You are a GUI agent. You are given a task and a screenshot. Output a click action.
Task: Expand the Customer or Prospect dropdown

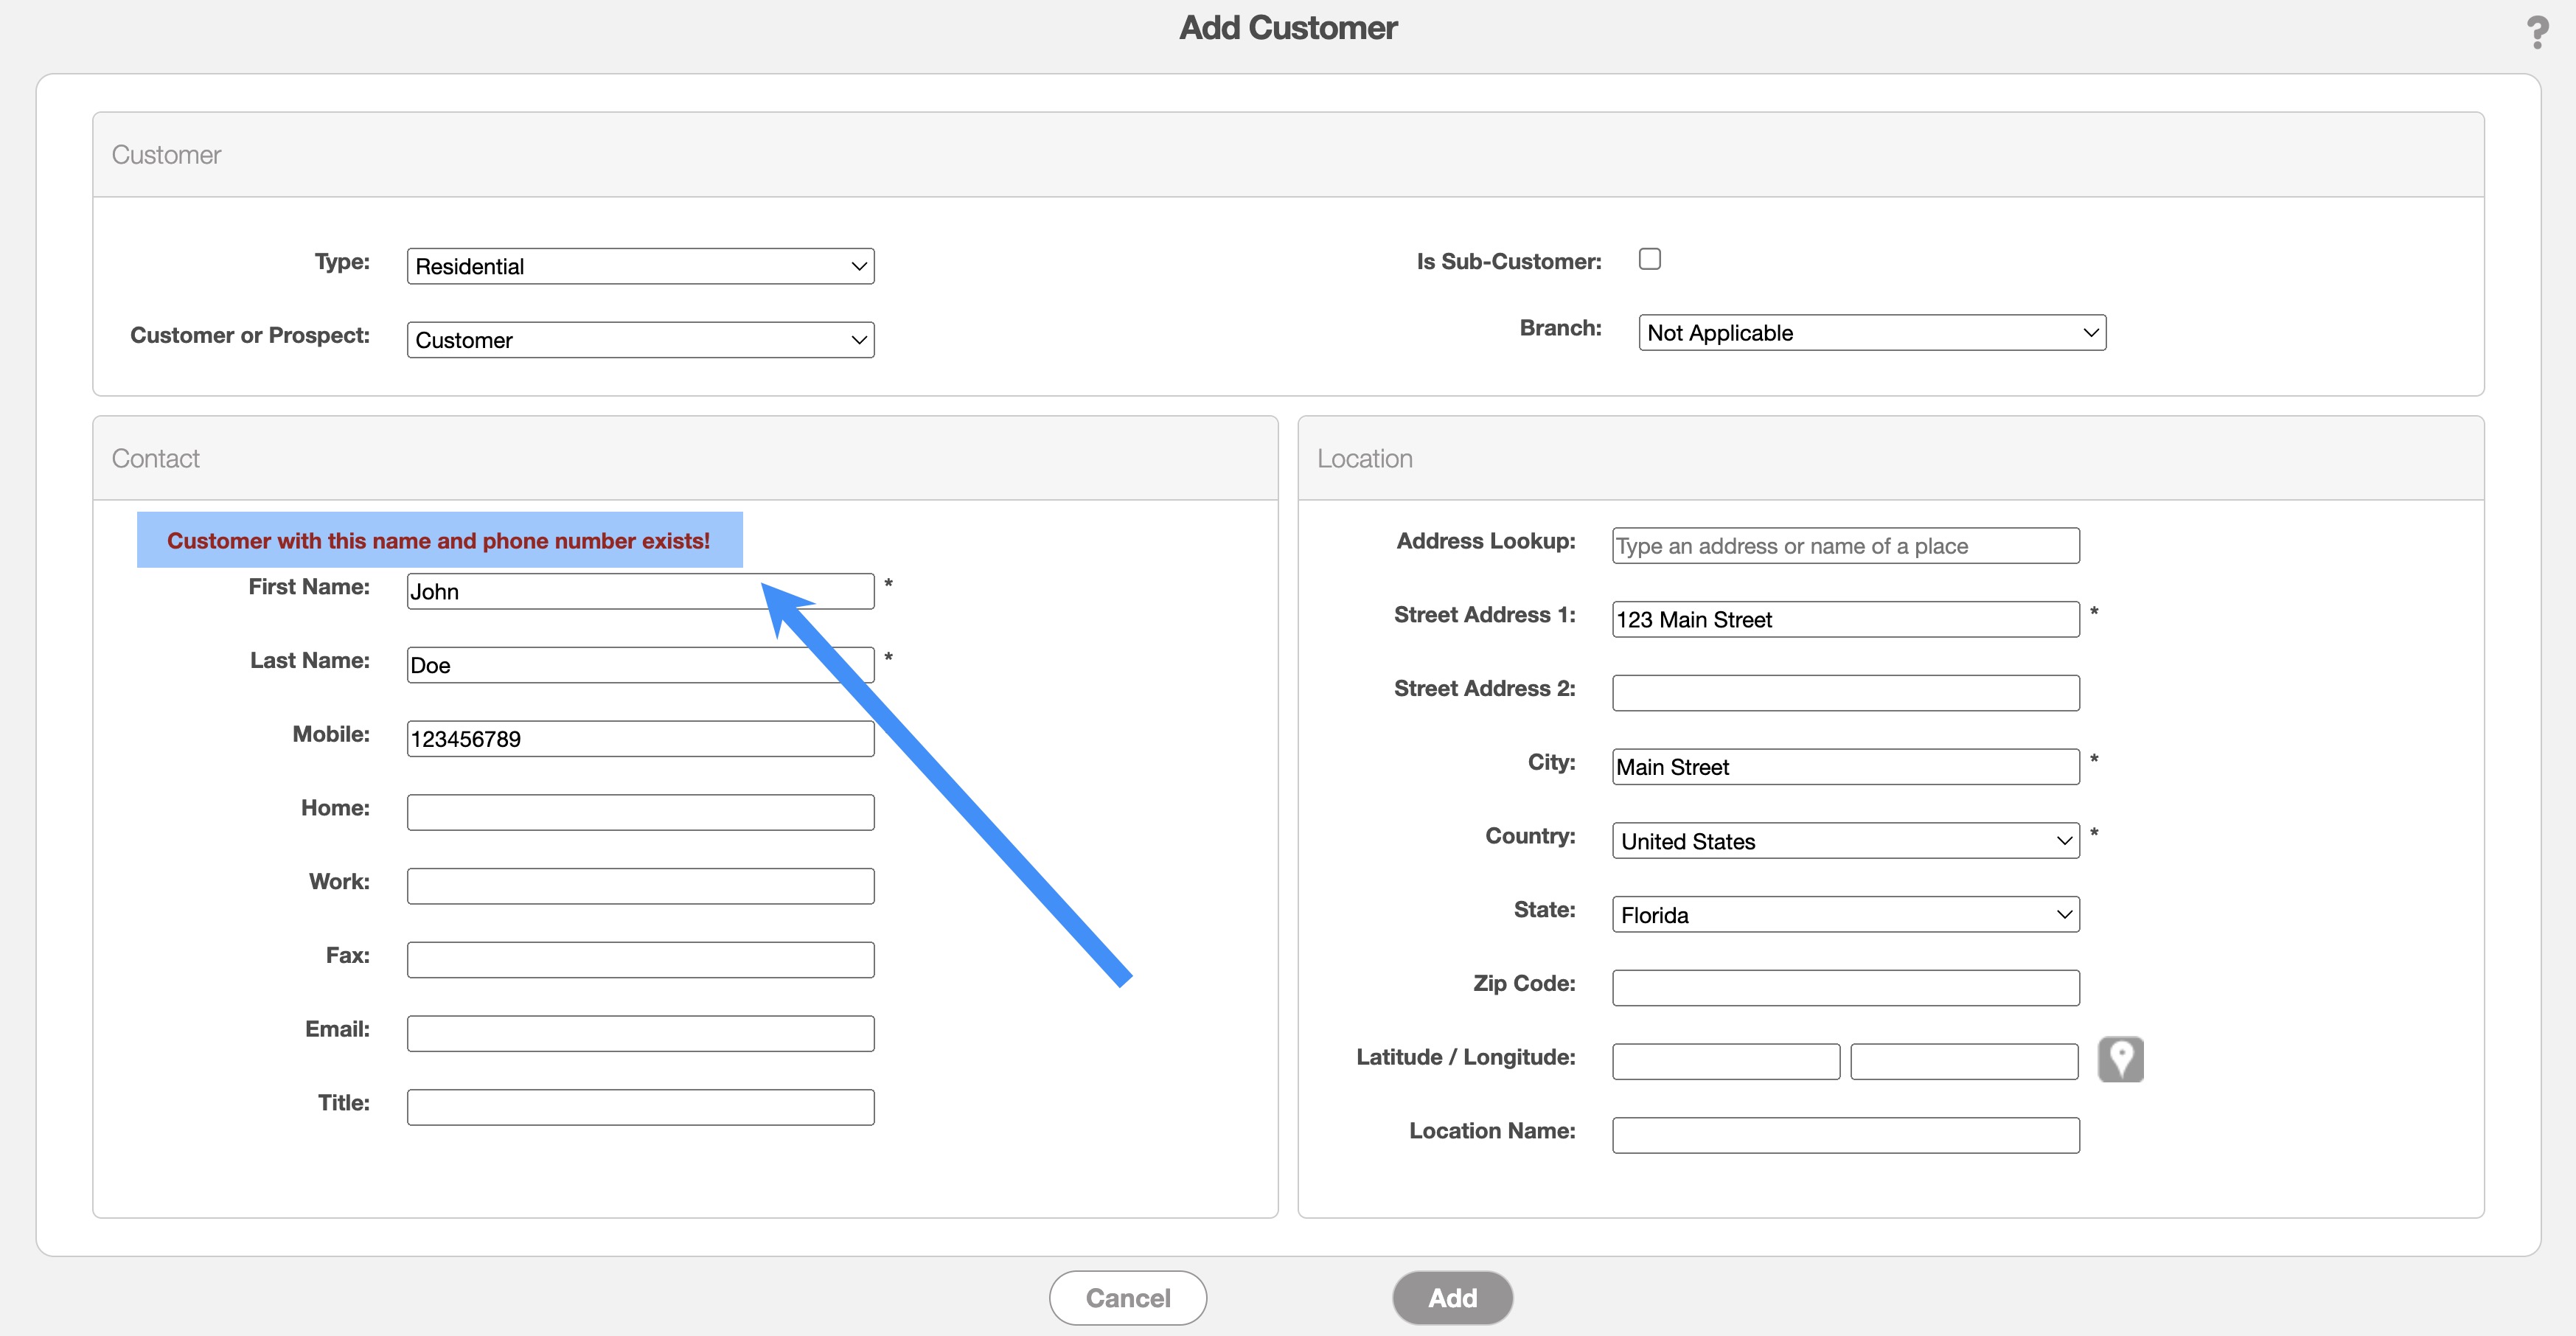pyautogui.click(x=640, y=340)
